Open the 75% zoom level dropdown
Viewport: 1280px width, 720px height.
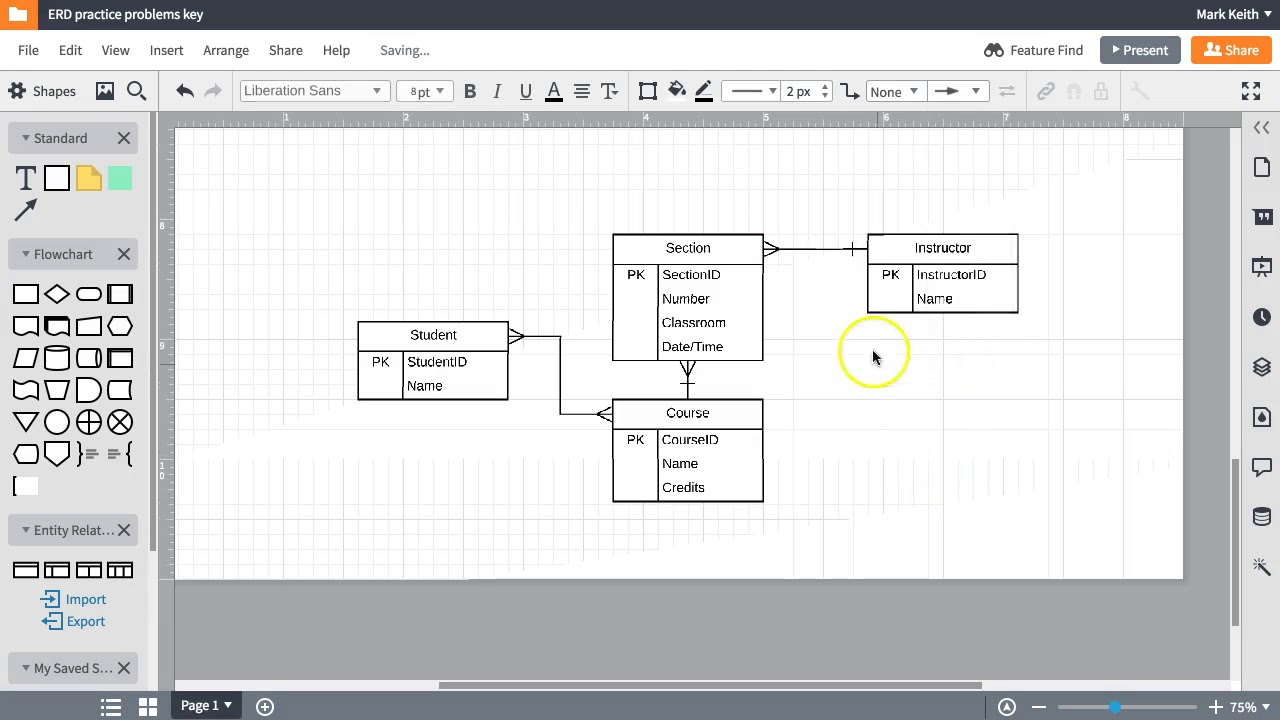pos(1250,707)
